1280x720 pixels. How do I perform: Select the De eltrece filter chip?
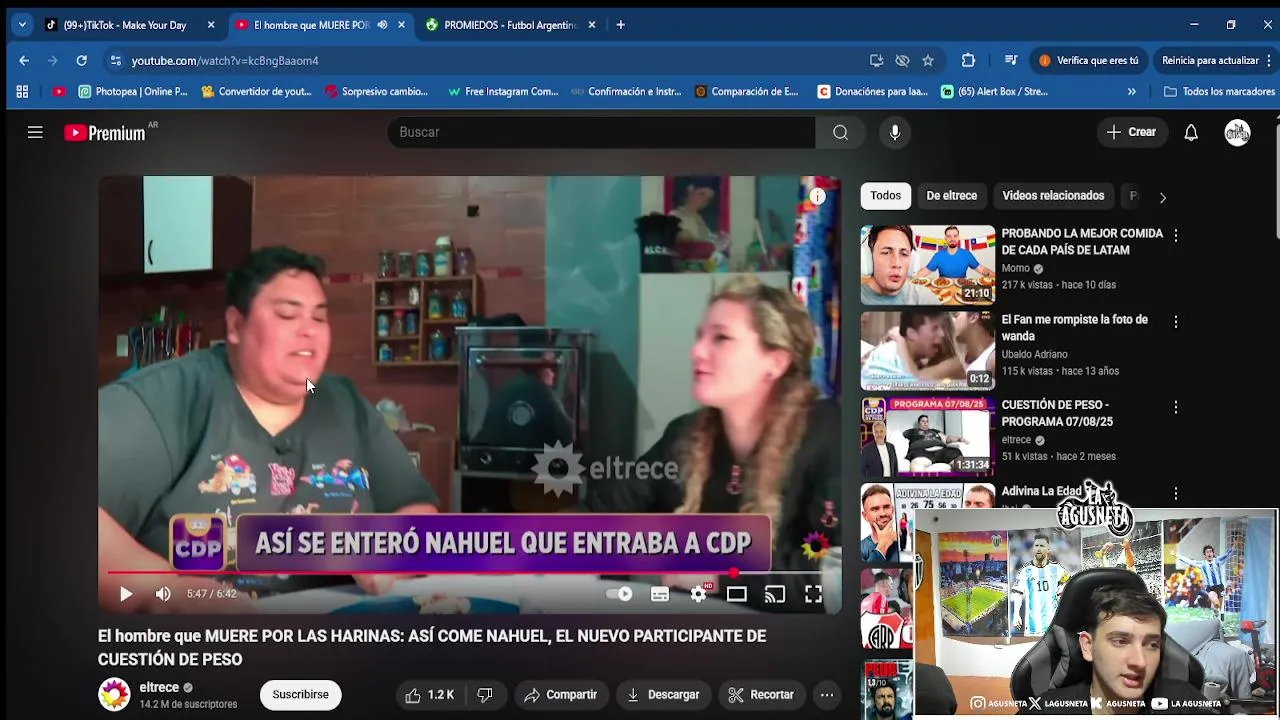click(951, 196)
